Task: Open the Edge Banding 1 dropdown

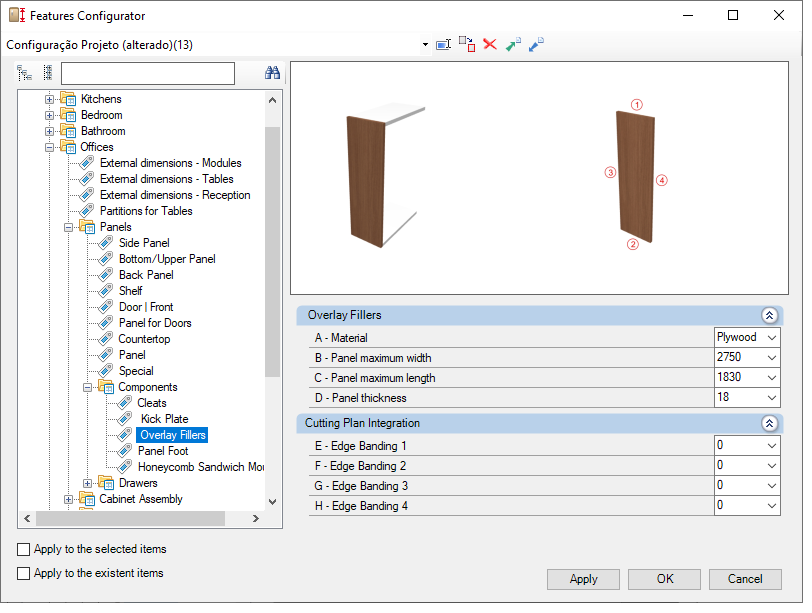Action: tap(772, 446)
